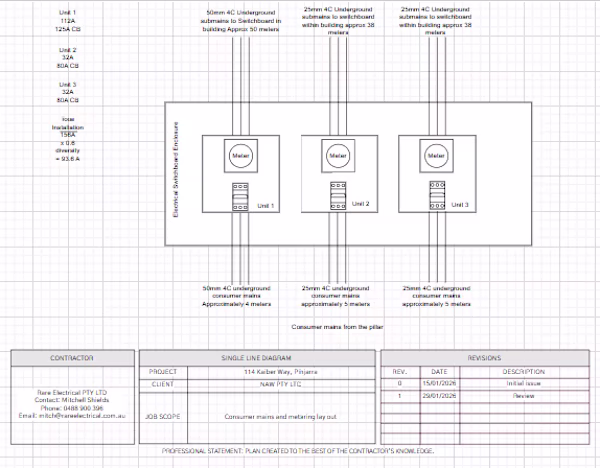Click the 'PROFESSIONAL STATEMENT' footer line
This screenshot has width=600, height=468.
tap(298, 451)
